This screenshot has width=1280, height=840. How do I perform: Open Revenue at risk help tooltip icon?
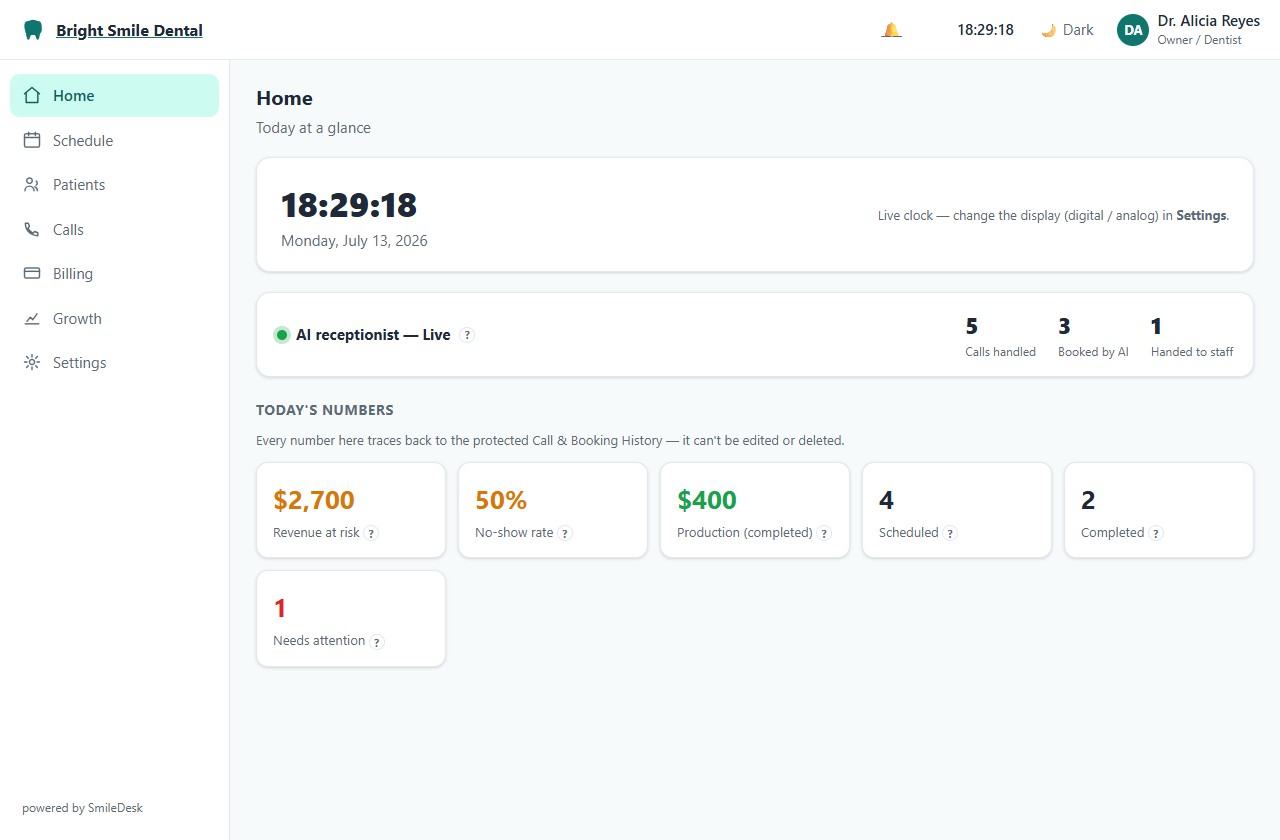pyautogui.click(x=371, y=533)
